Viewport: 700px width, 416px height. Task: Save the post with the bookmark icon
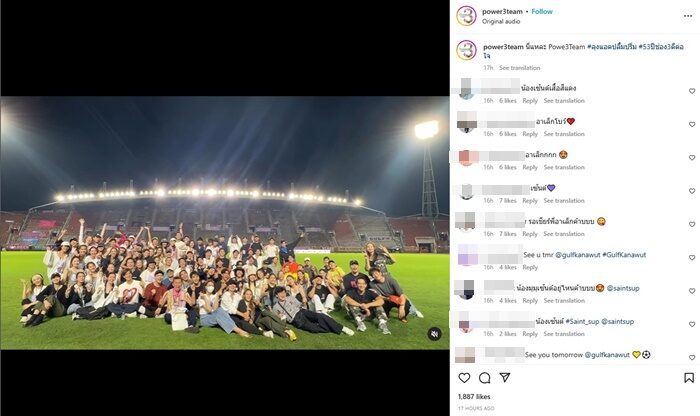[689, 378]
